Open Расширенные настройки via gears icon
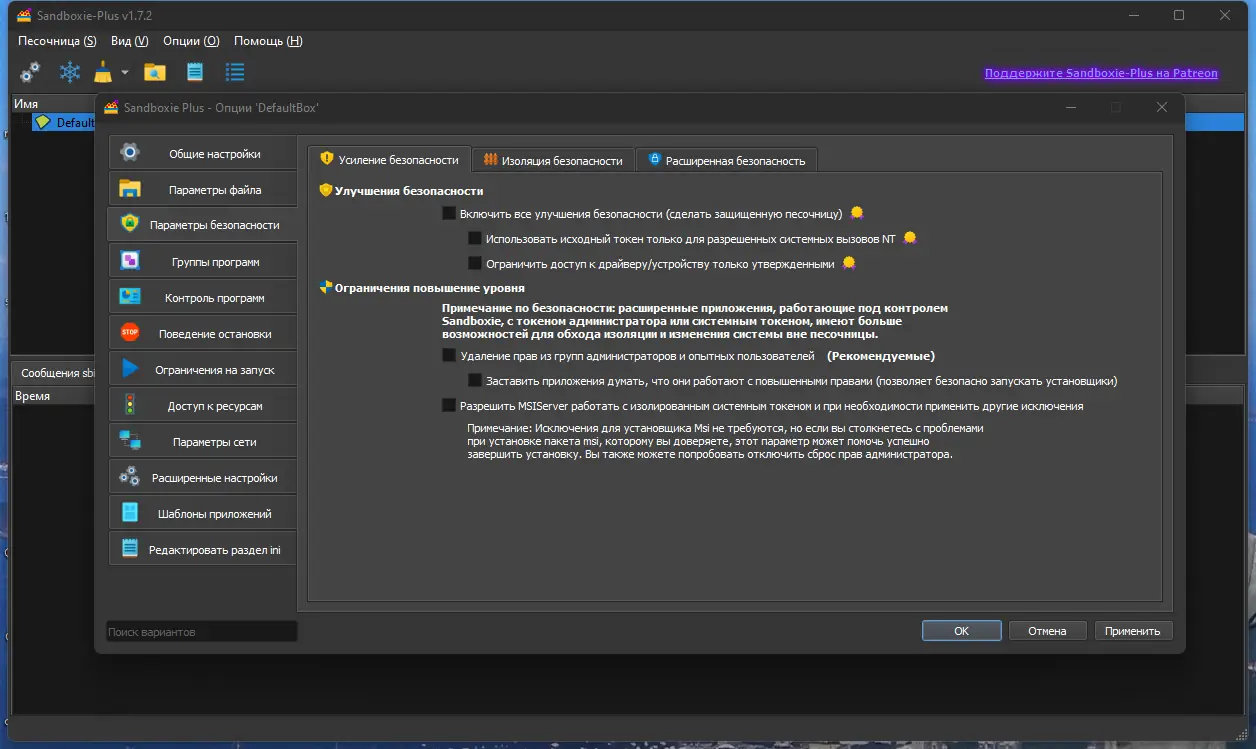The image size is (1256, 749). point(130,477)
